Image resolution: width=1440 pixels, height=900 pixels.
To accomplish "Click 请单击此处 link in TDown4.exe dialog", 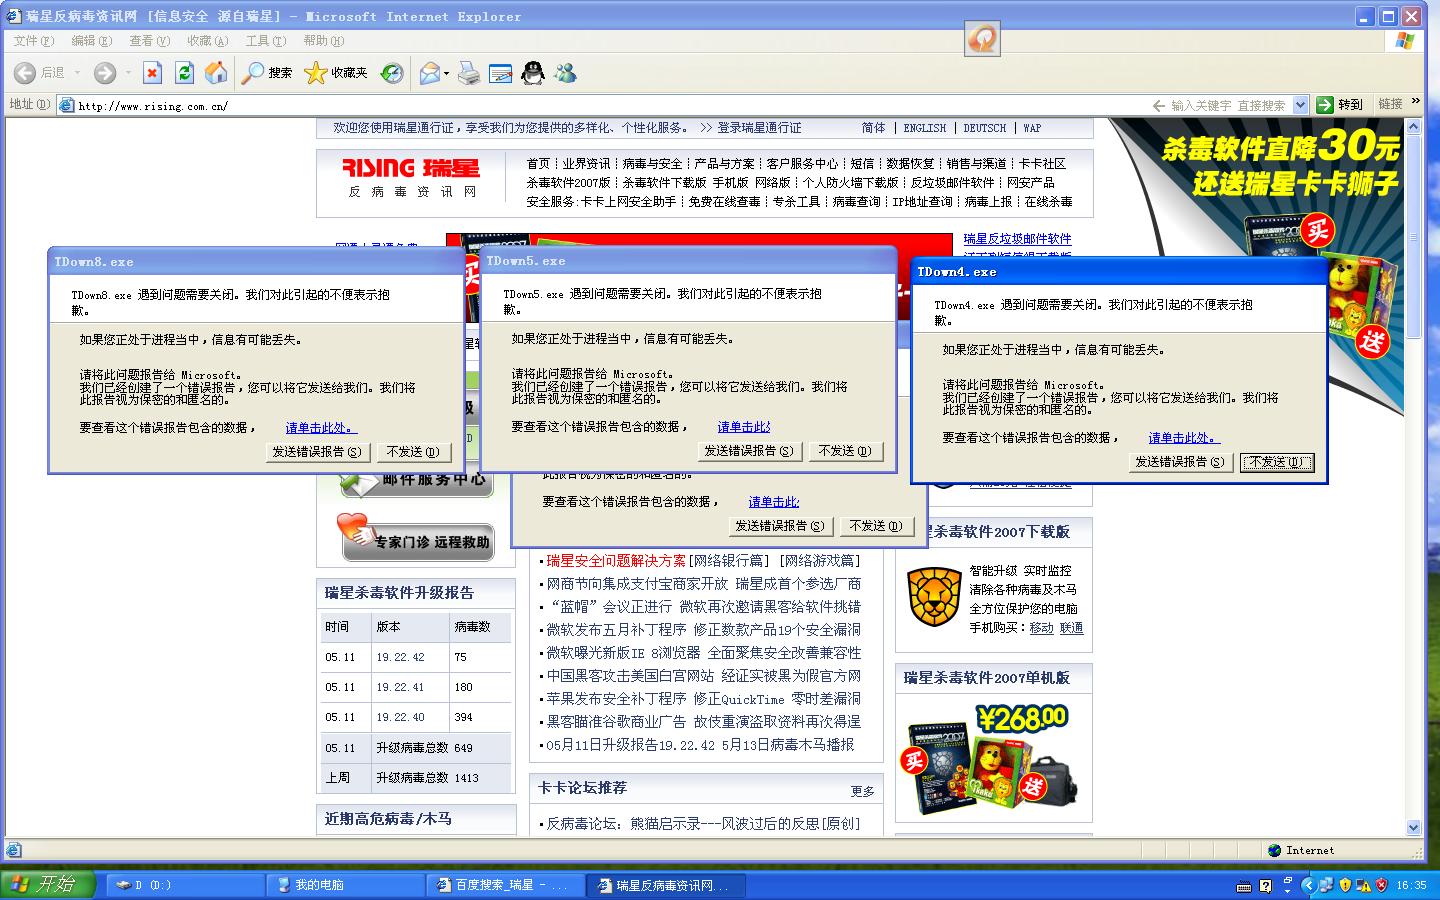I will [x=1184, y=438].
